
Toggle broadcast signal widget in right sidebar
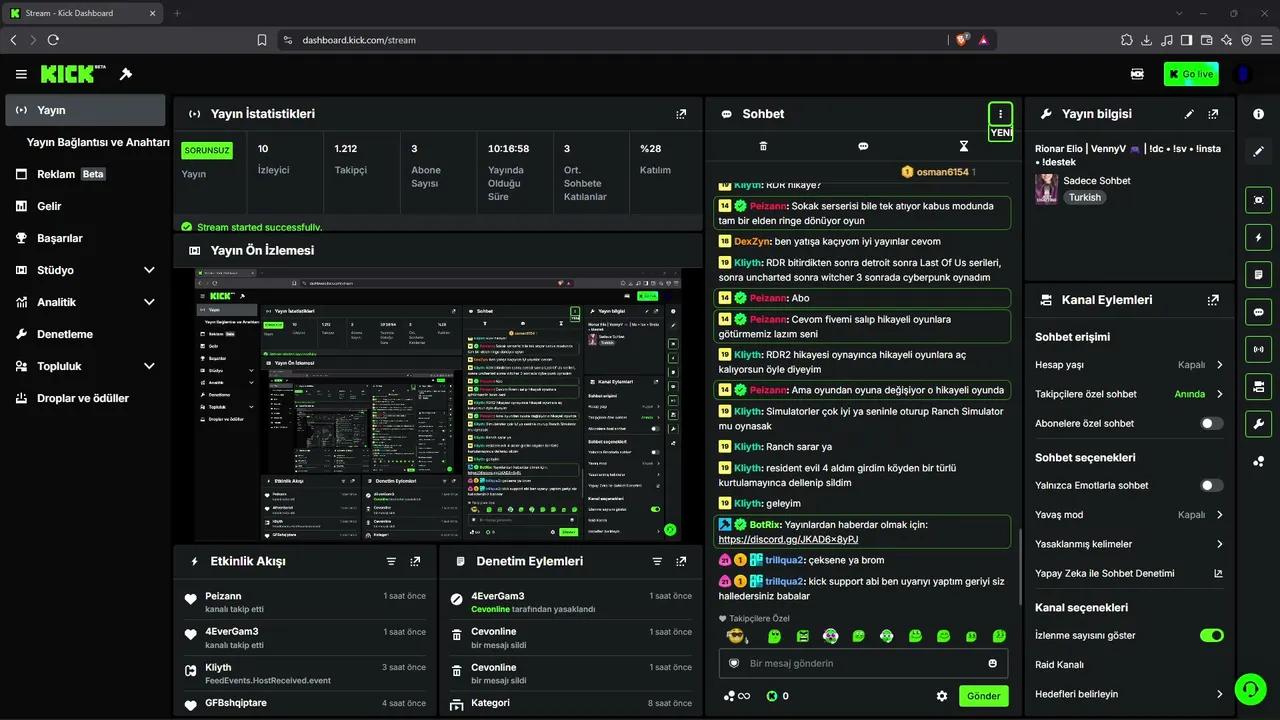1258,349
